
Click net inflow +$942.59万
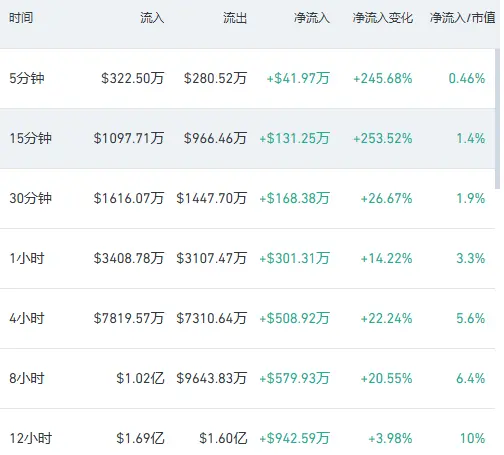[x=294, y=438]
